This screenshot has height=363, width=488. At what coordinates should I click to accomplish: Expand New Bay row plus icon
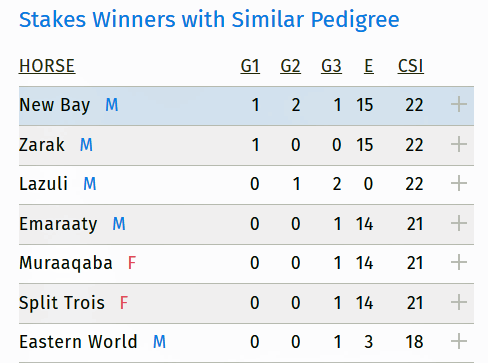(459, 105)
